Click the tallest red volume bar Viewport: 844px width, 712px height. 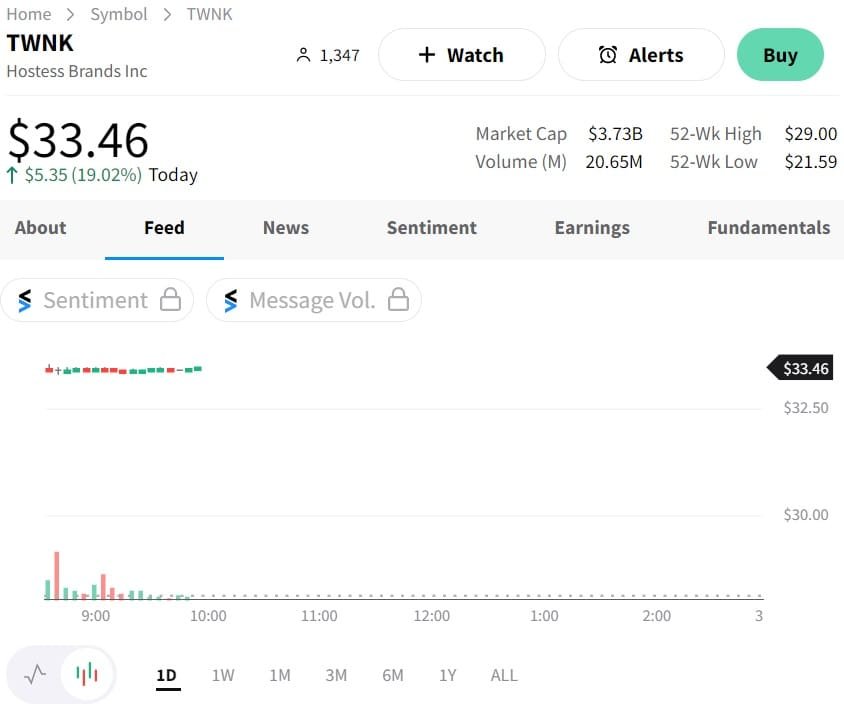(x=57, y=575)
